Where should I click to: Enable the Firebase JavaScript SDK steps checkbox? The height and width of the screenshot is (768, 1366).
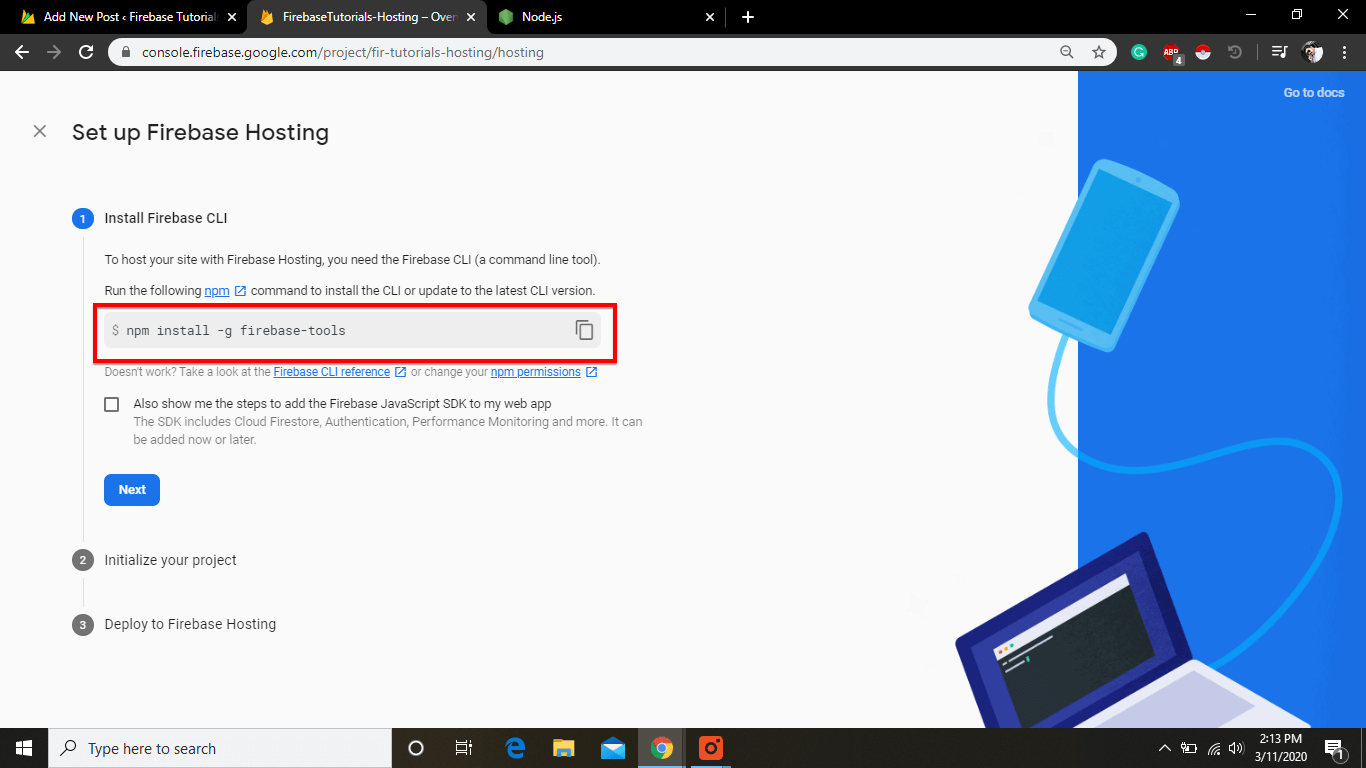112,404
